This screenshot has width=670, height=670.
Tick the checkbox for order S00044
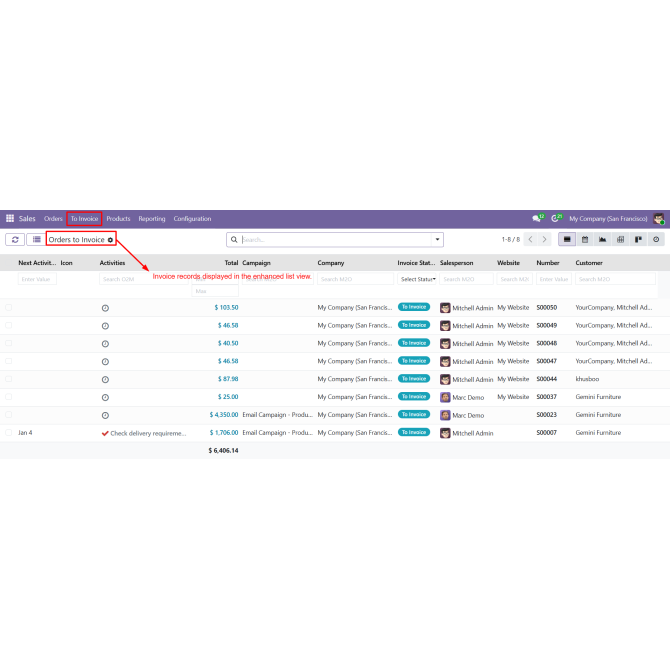tap(9, 379)
